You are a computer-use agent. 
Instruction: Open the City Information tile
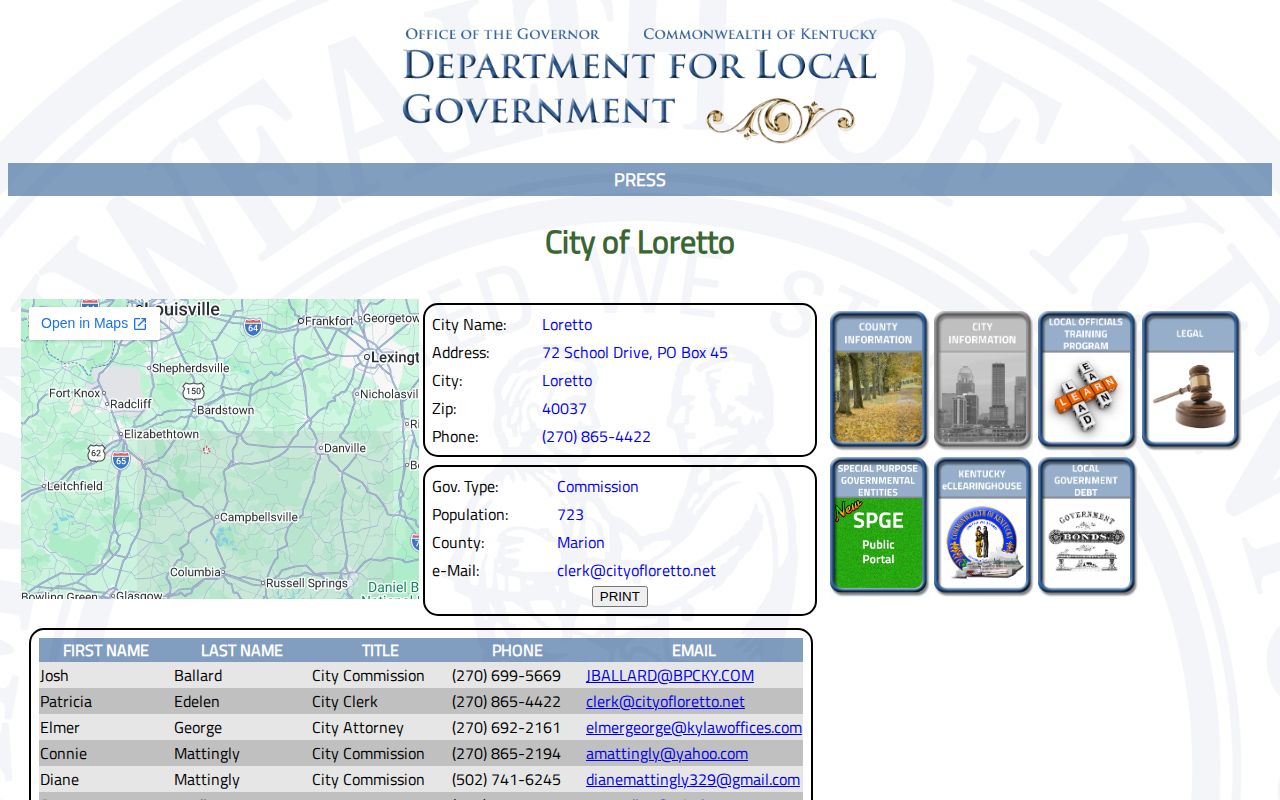[x=982, y=379]
